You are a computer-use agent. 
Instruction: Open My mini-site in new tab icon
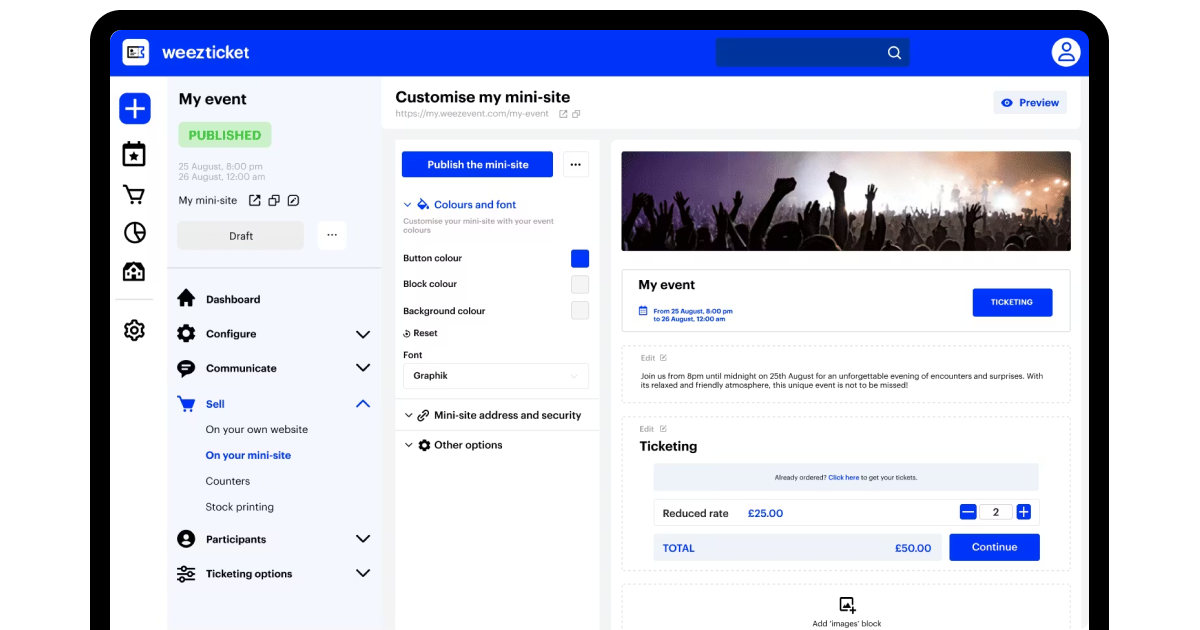coord(254,200)
